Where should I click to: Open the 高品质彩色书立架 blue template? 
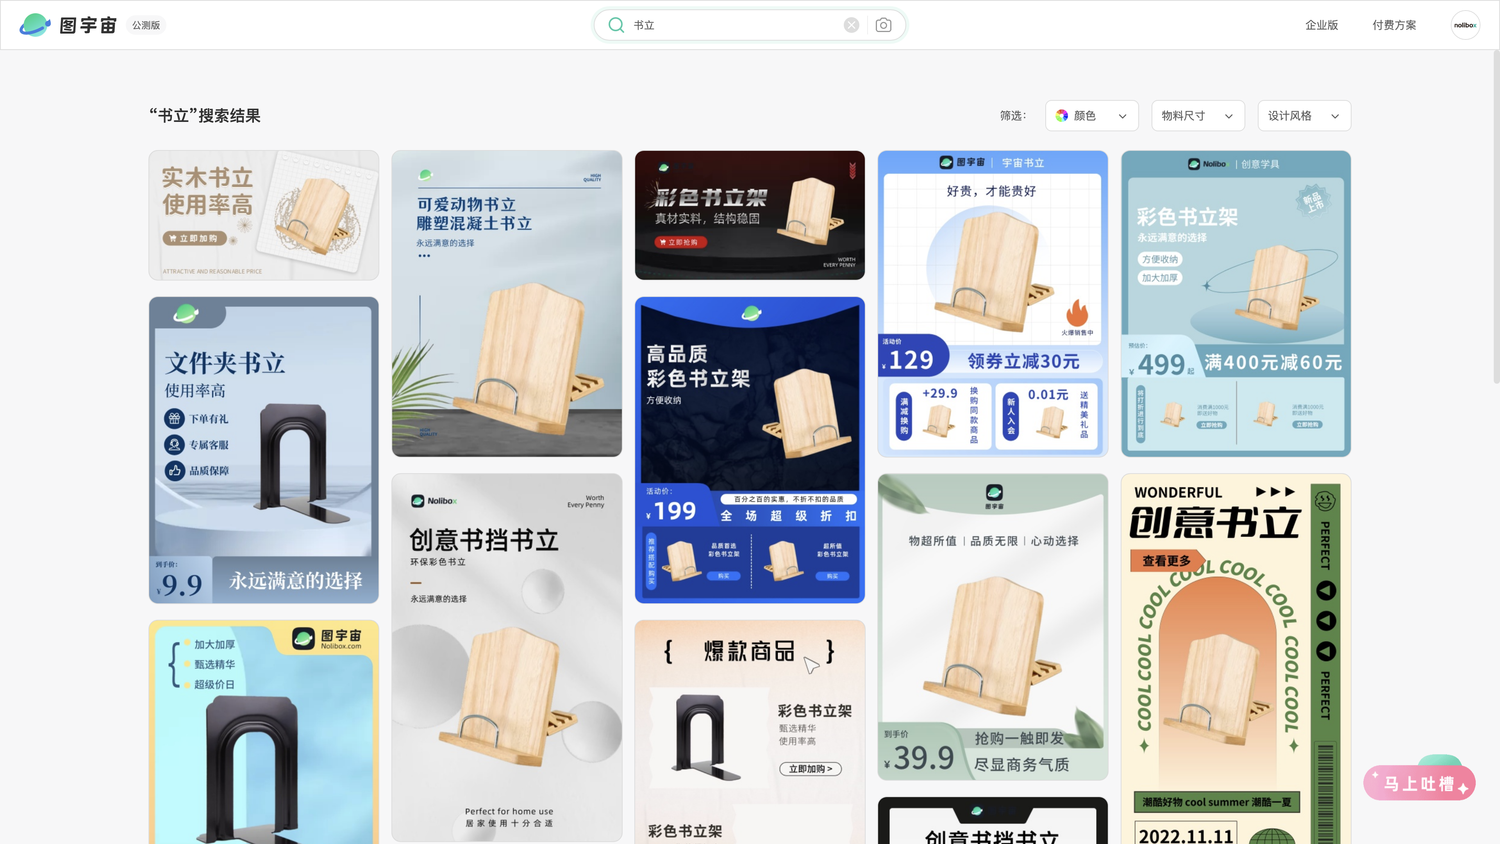click(x=750, y=450)
